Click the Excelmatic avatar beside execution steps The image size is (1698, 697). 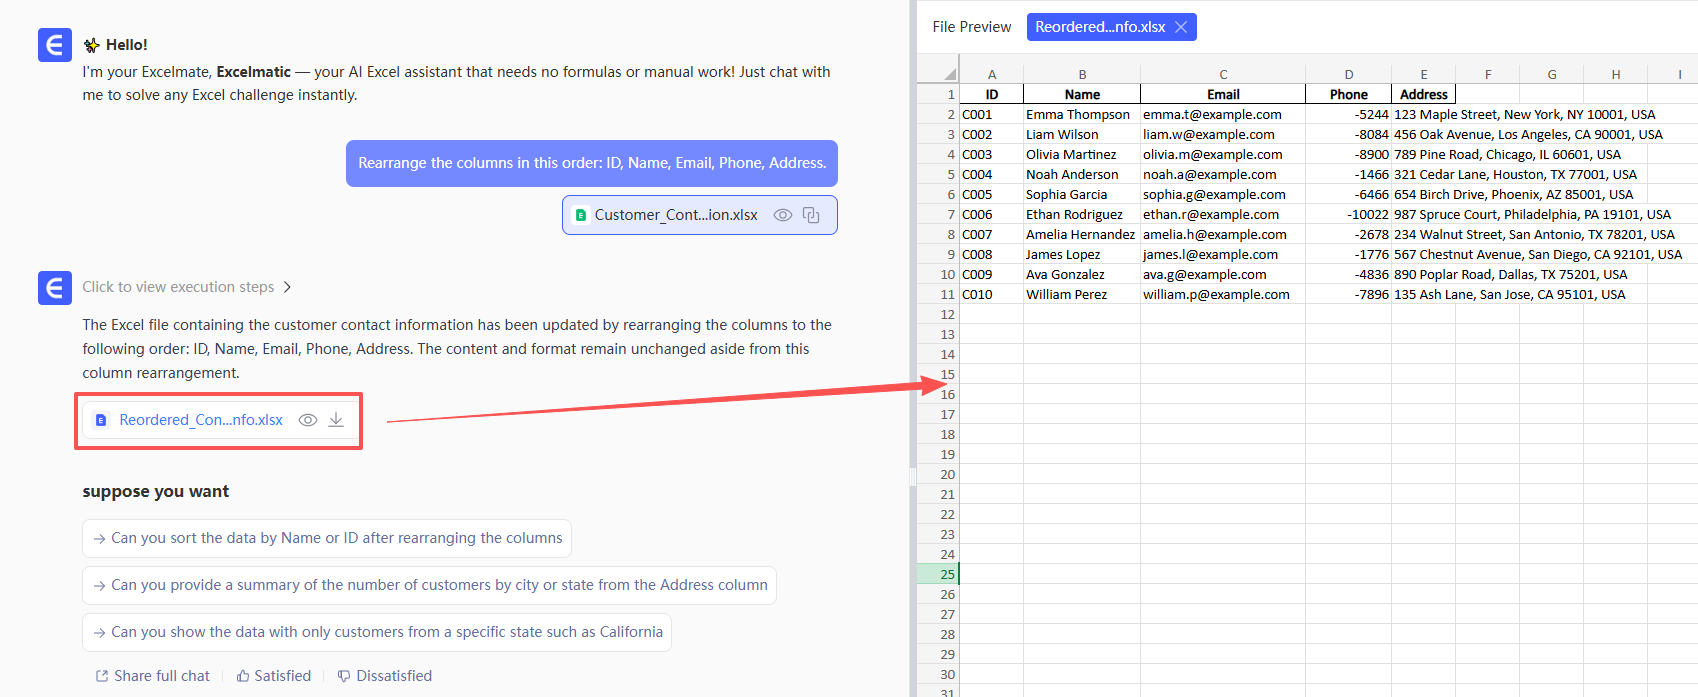(55, 287)
